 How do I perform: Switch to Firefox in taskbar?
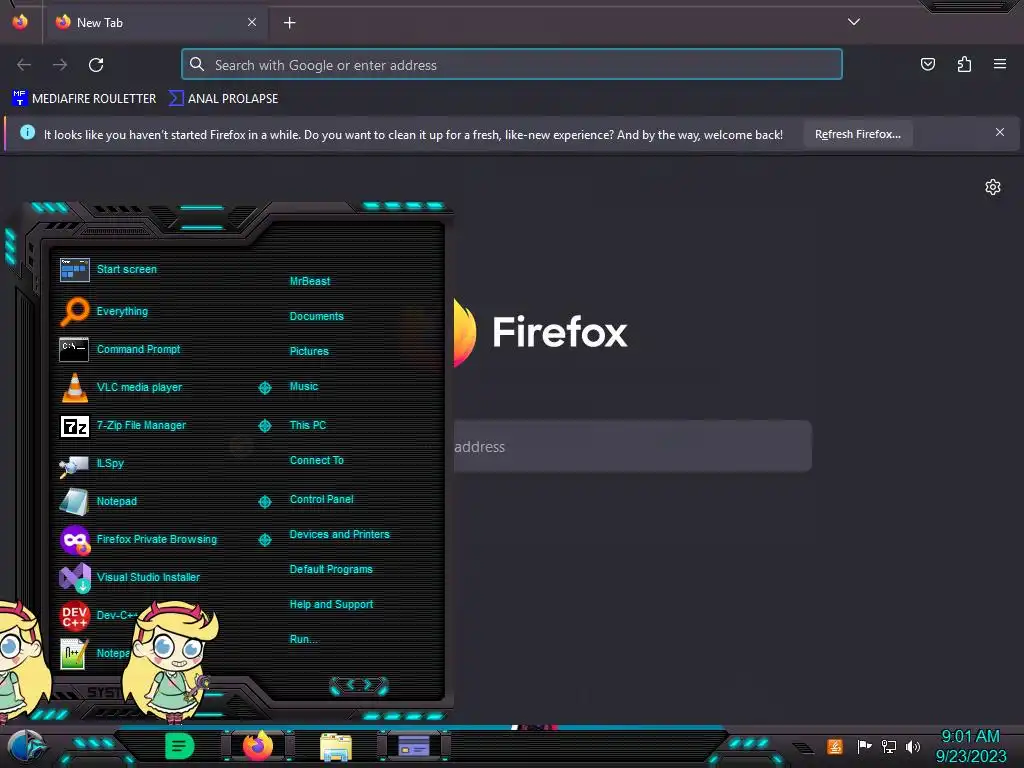click(258, 746)
